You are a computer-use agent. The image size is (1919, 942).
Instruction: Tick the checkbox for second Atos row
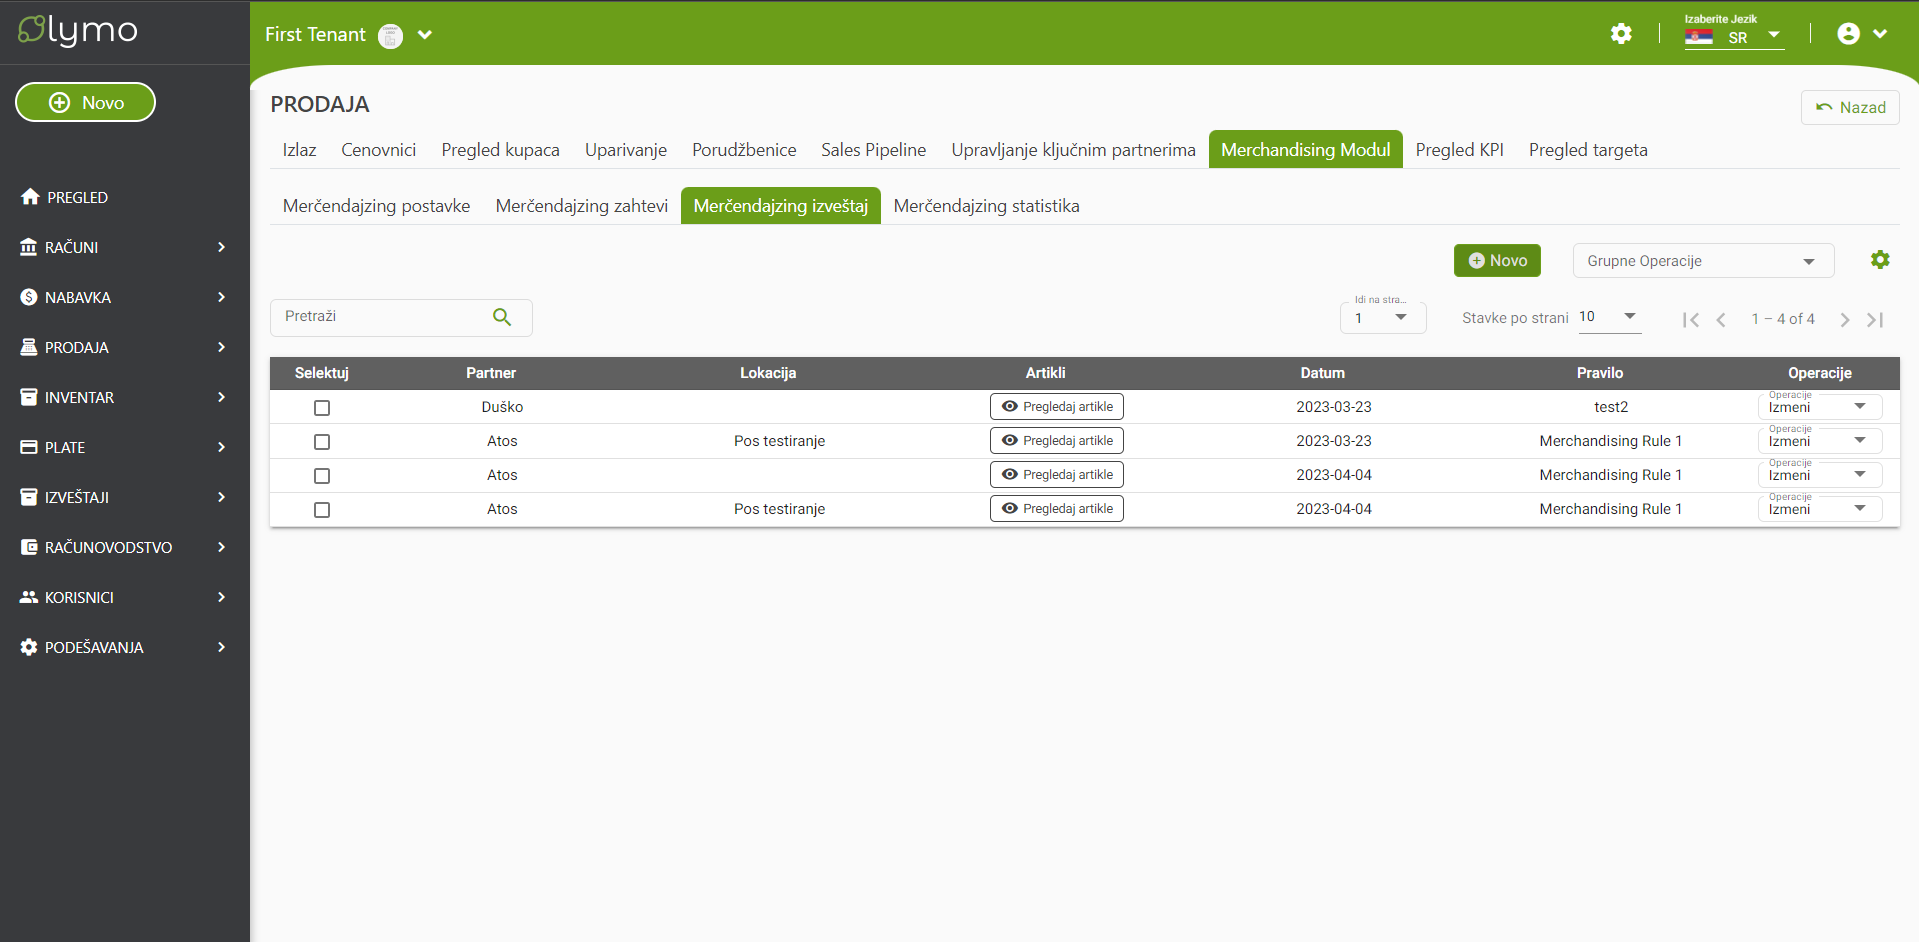322,476
